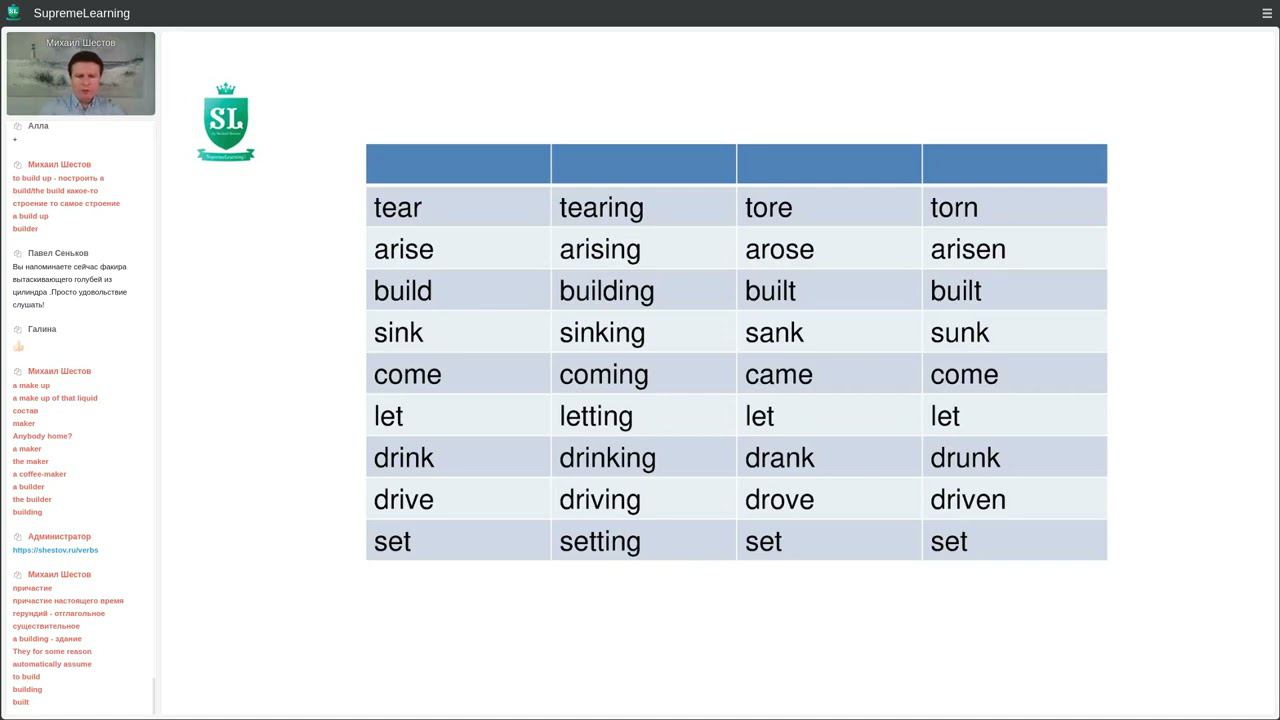Click the message icon beside Павел Сеньков
1280x720 pixels.
[x=17, y=254]
